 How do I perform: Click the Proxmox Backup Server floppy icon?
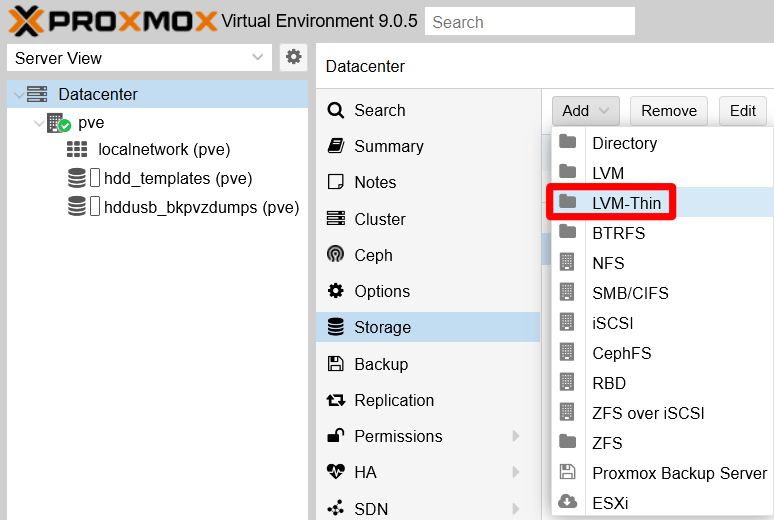tap(567, 472)
